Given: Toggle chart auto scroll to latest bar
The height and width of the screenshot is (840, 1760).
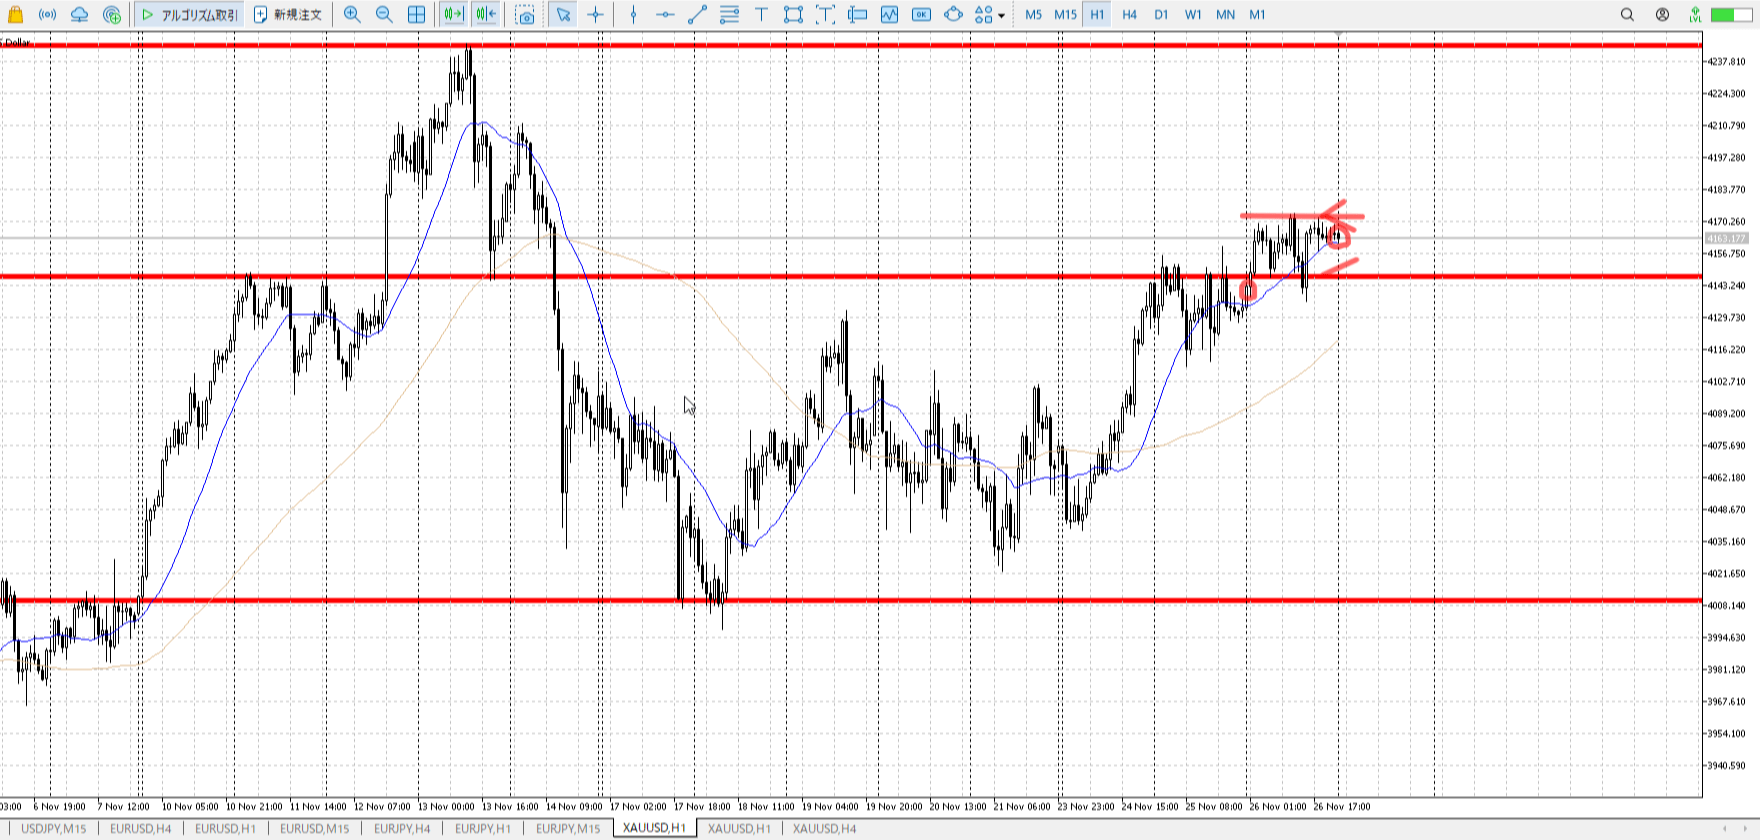Looking at the screenshot, I should tap(453, 14).
